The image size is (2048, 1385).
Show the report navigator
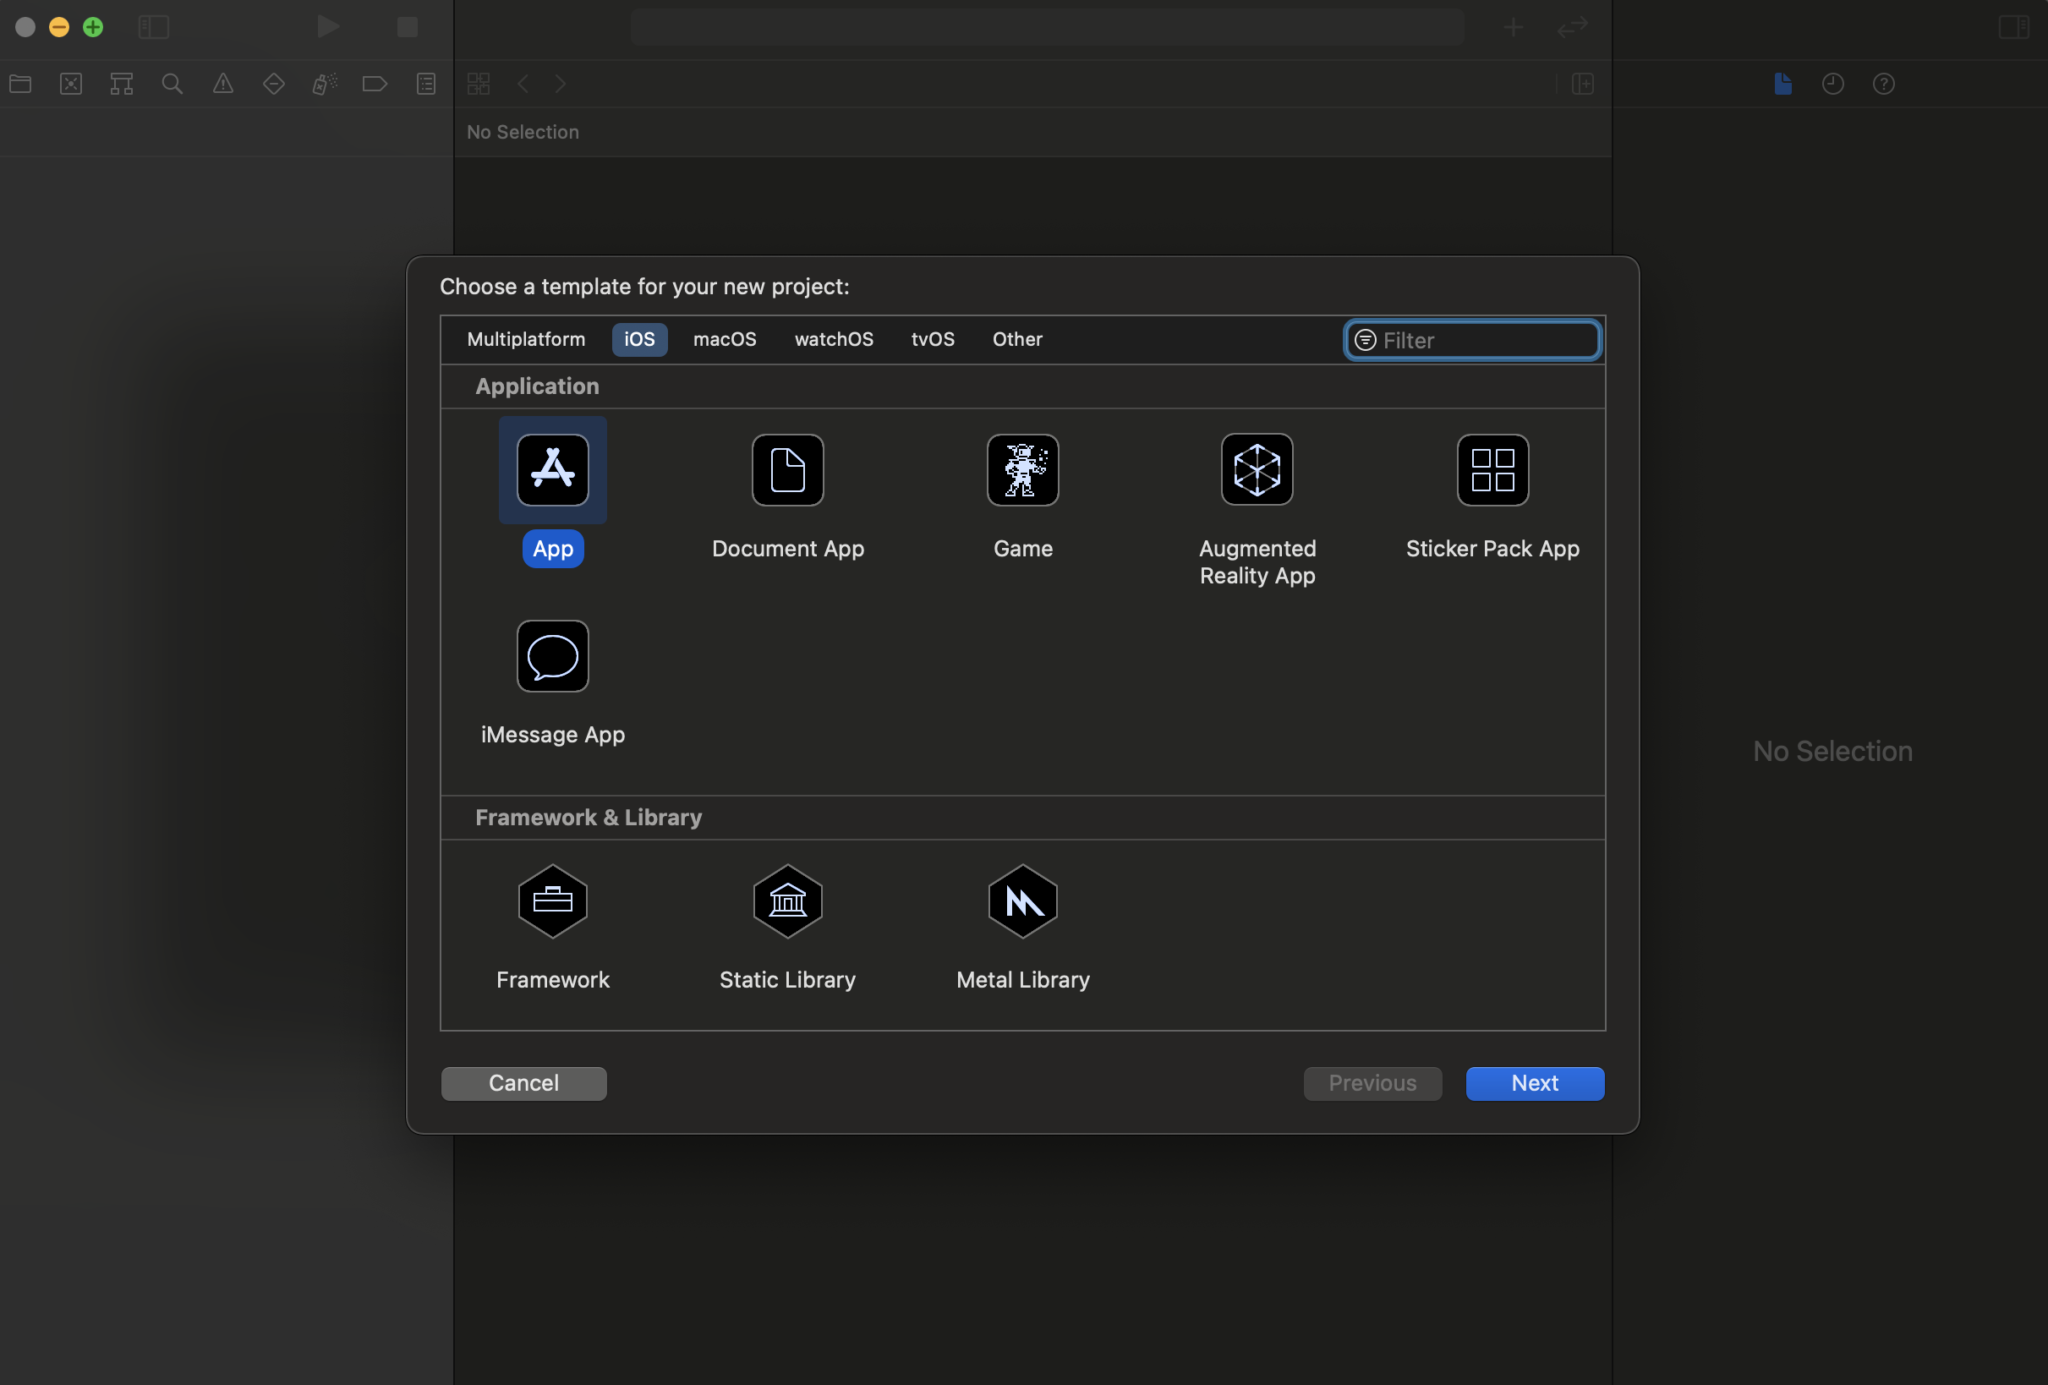click(426, 84)
